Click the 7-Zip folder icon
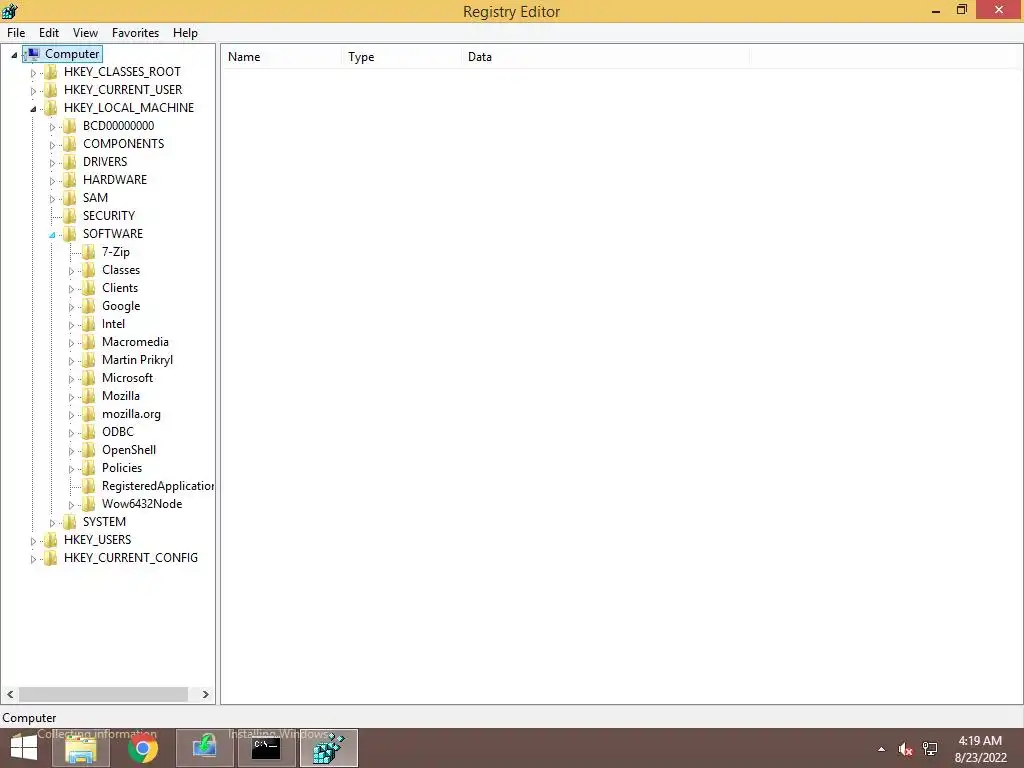Image resolution: width=1024 pixels, height=768 pixels. 89,251
